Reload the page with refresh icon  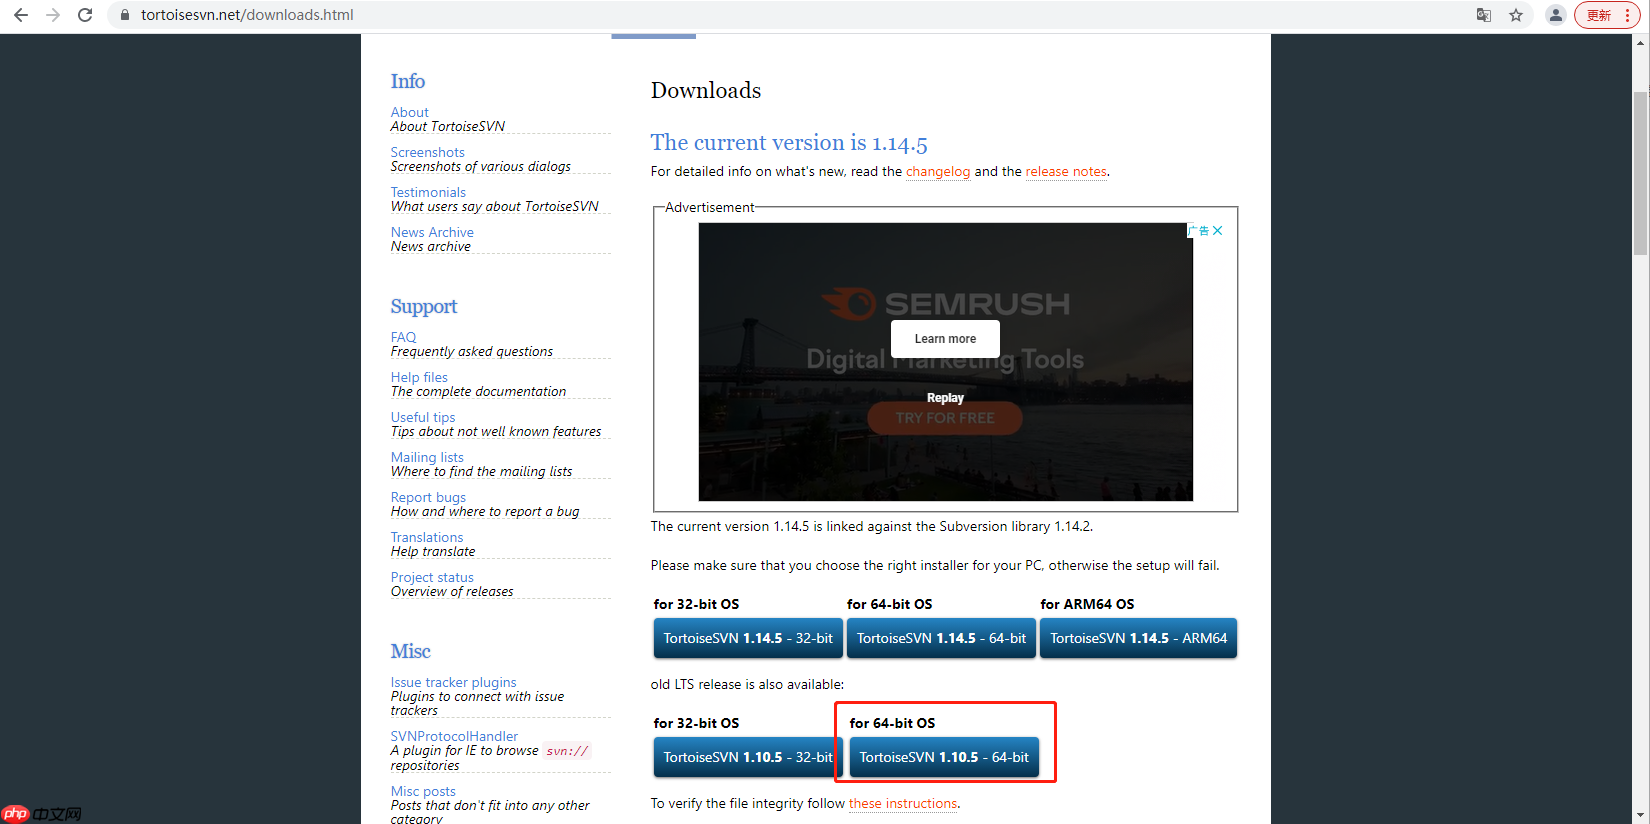tap(85, 15)
